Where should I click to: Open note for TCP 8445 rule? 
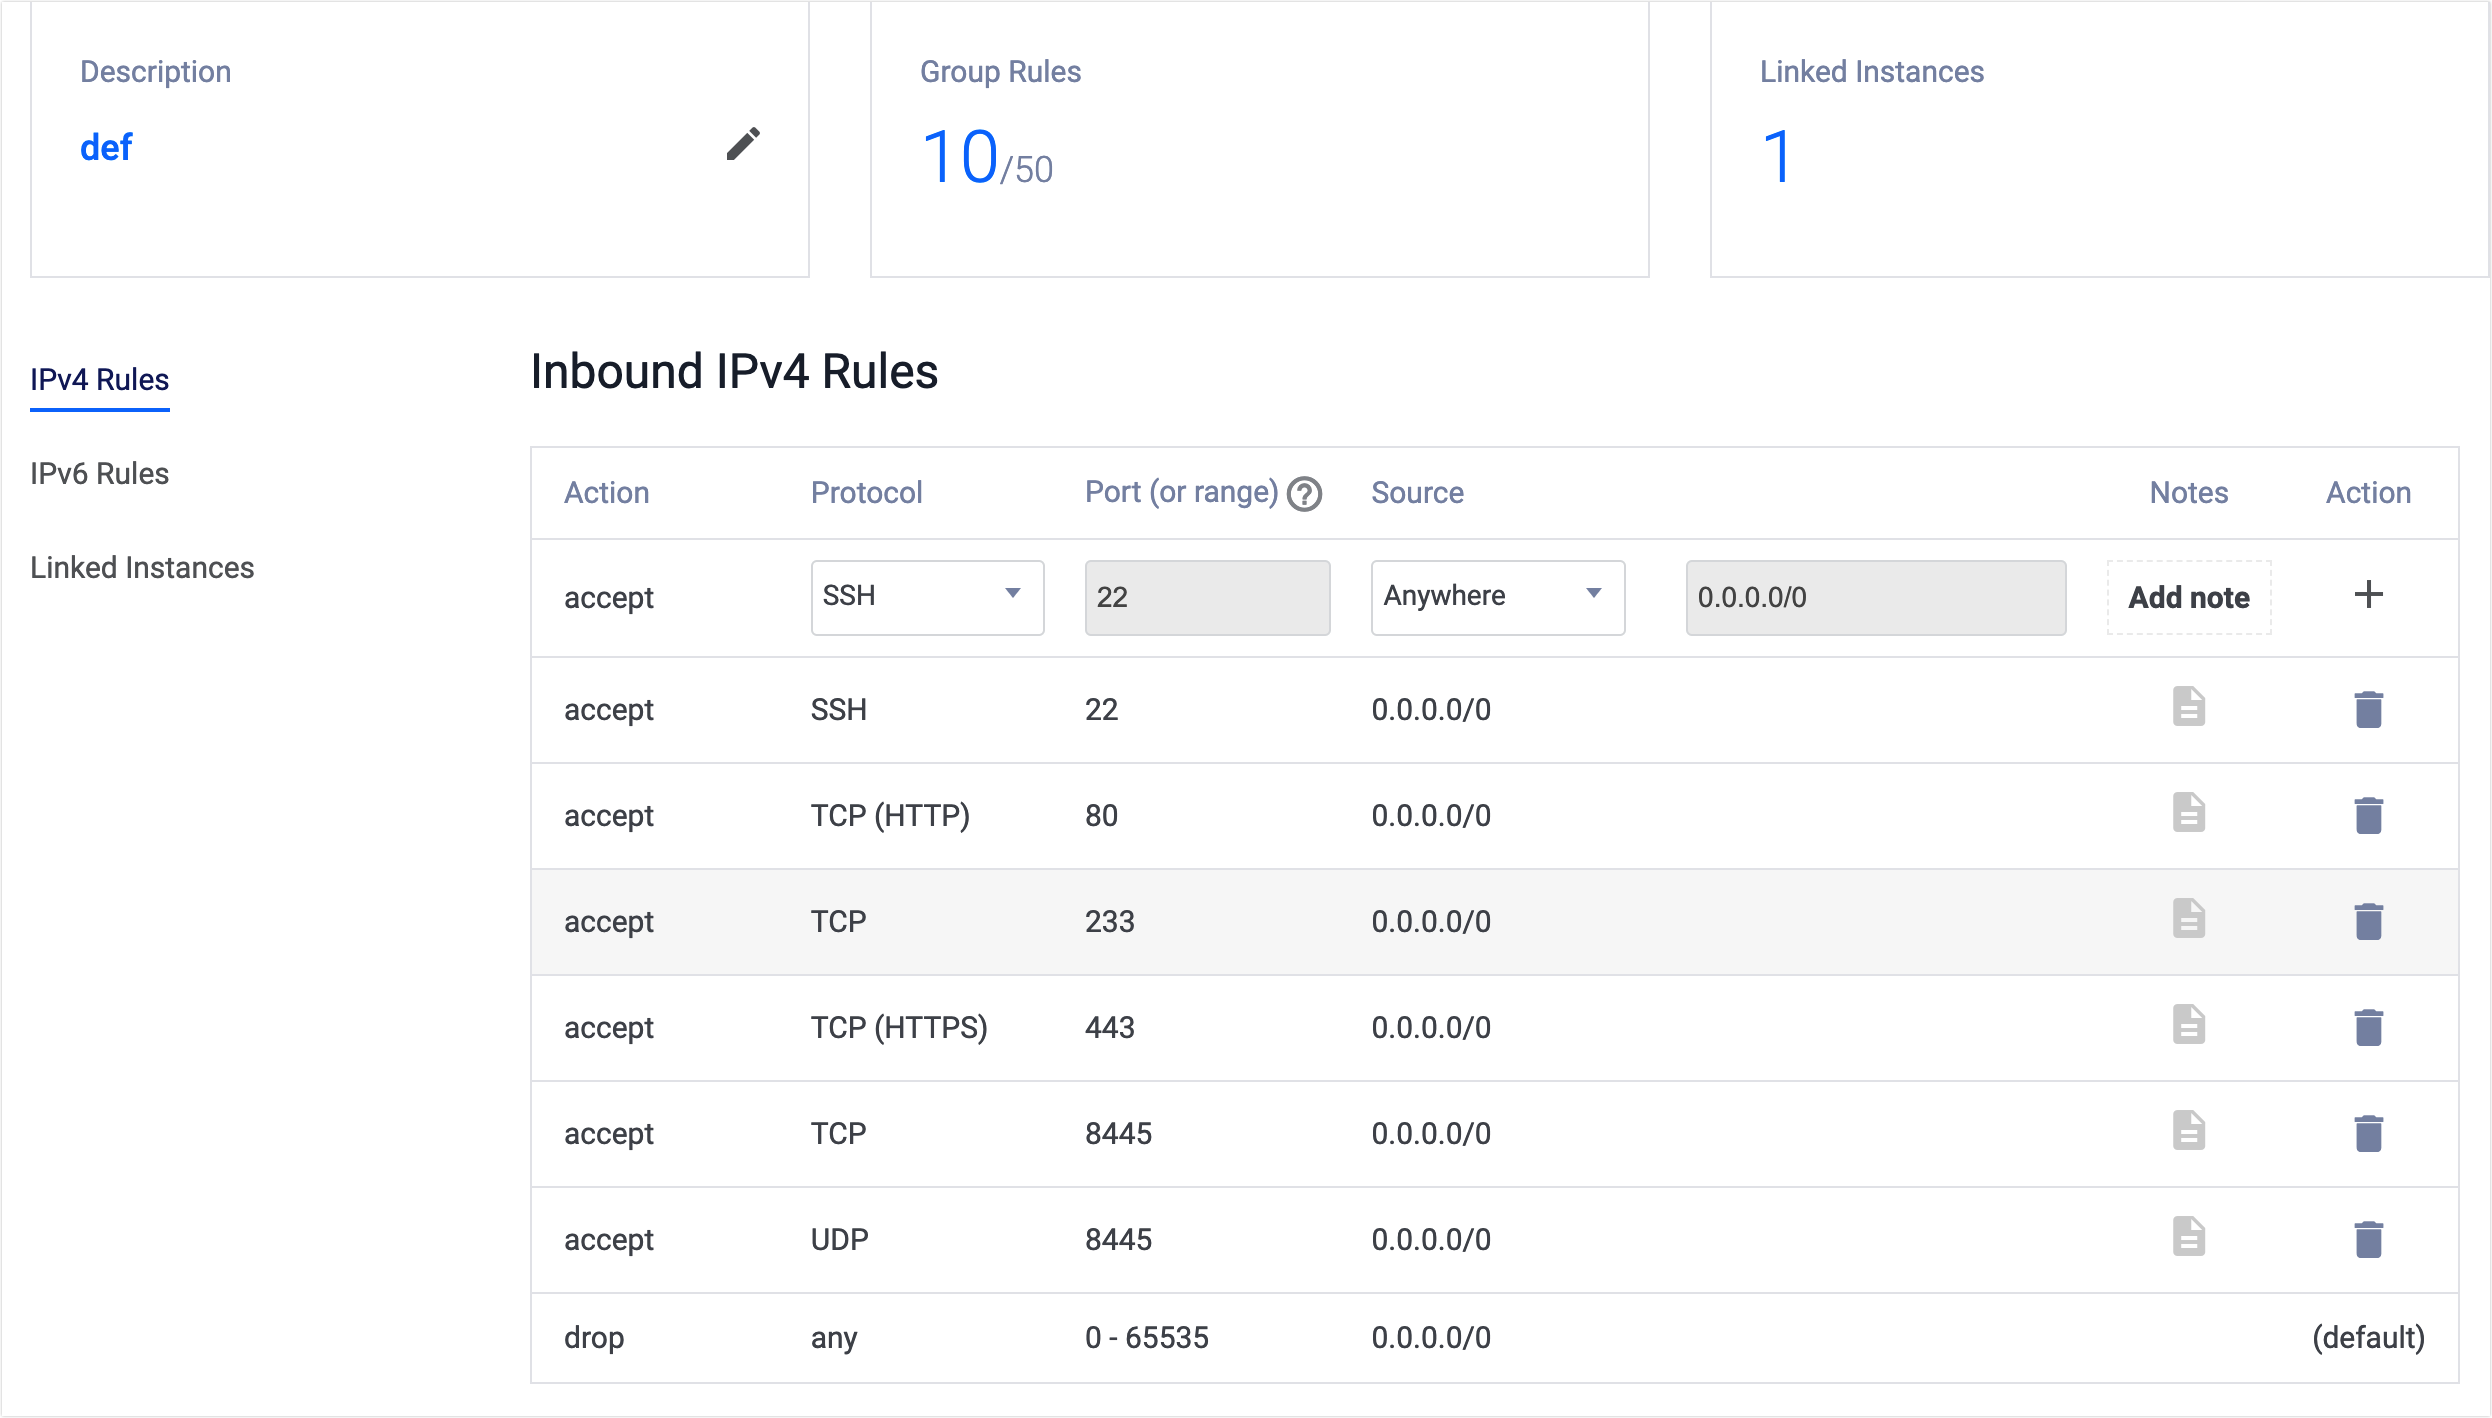pos(2188,1131)
